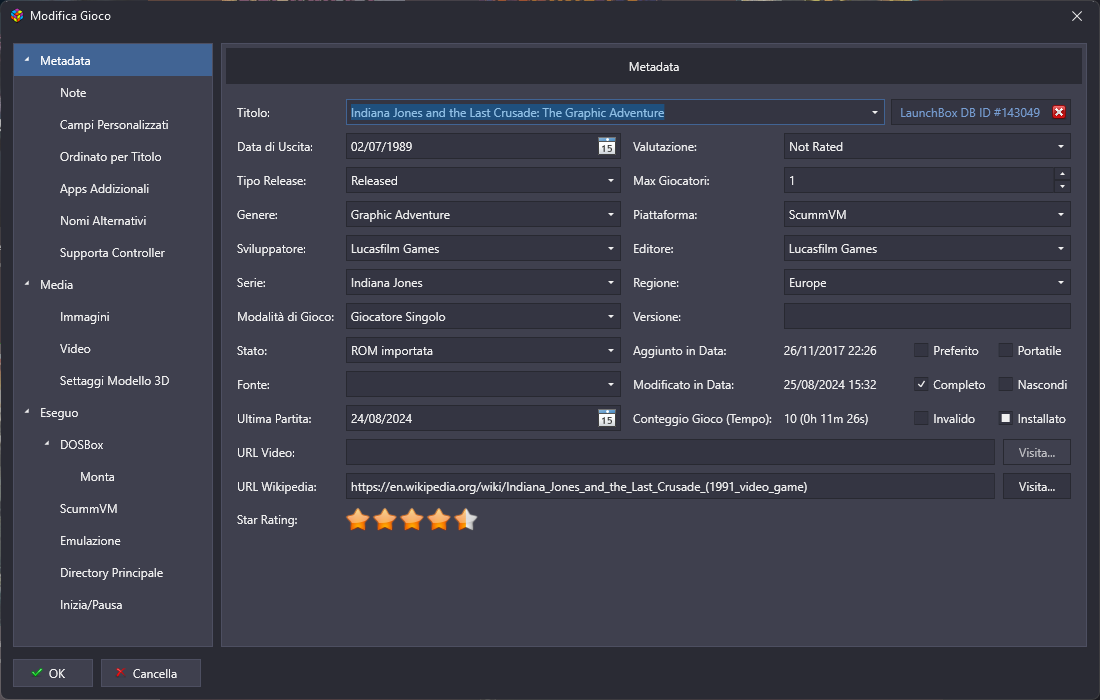This screenshot has width=1100, height=700.
Task: Toggle the Portatile checkbox
Action: click(x=1005, y=350)
